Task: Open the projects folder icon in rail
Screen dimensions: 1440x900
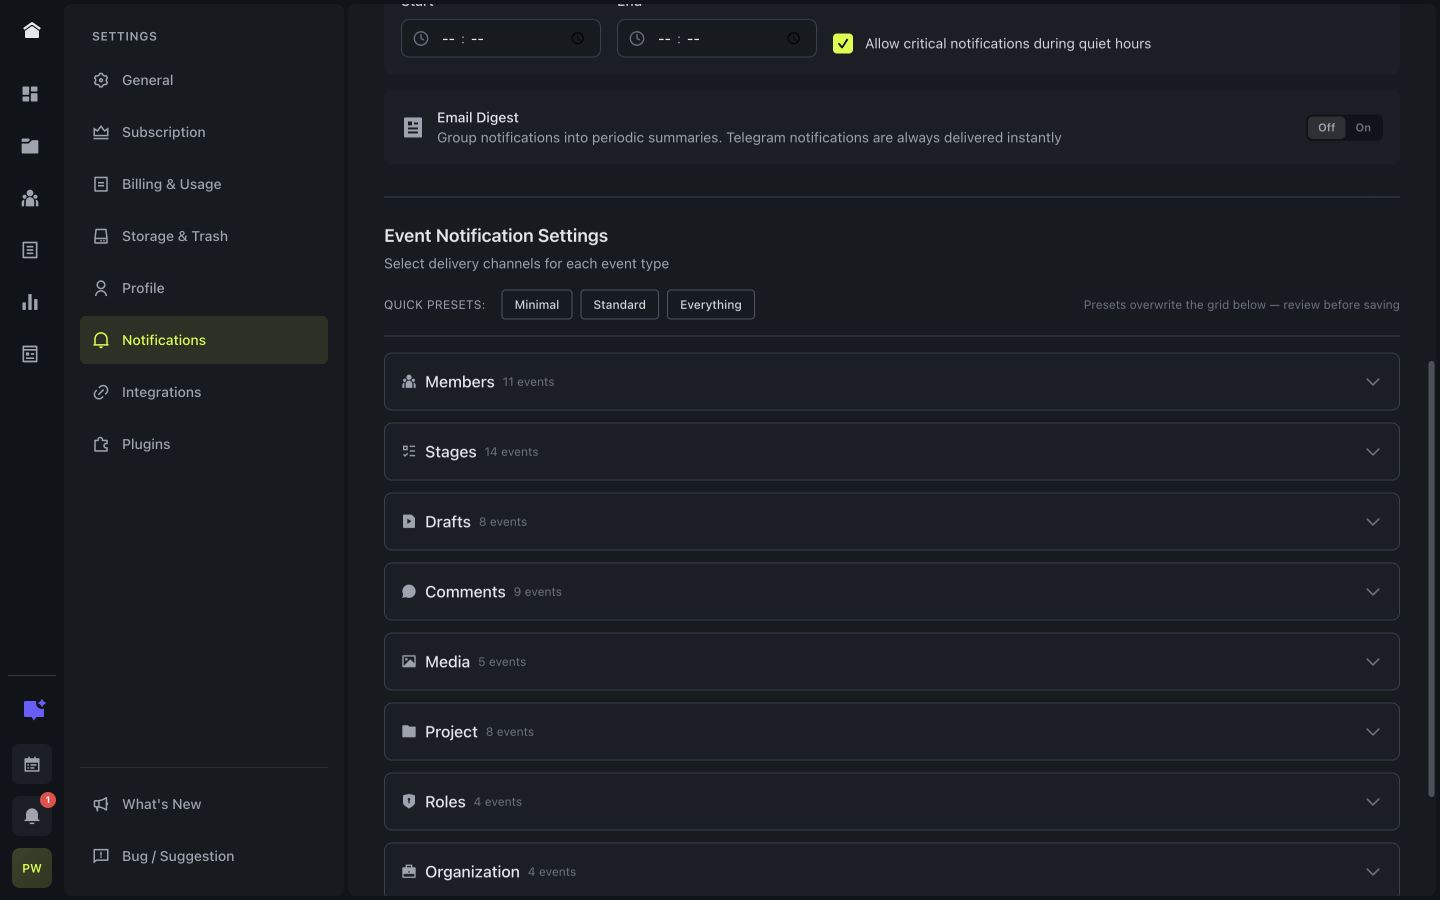Action: (30, 146)
